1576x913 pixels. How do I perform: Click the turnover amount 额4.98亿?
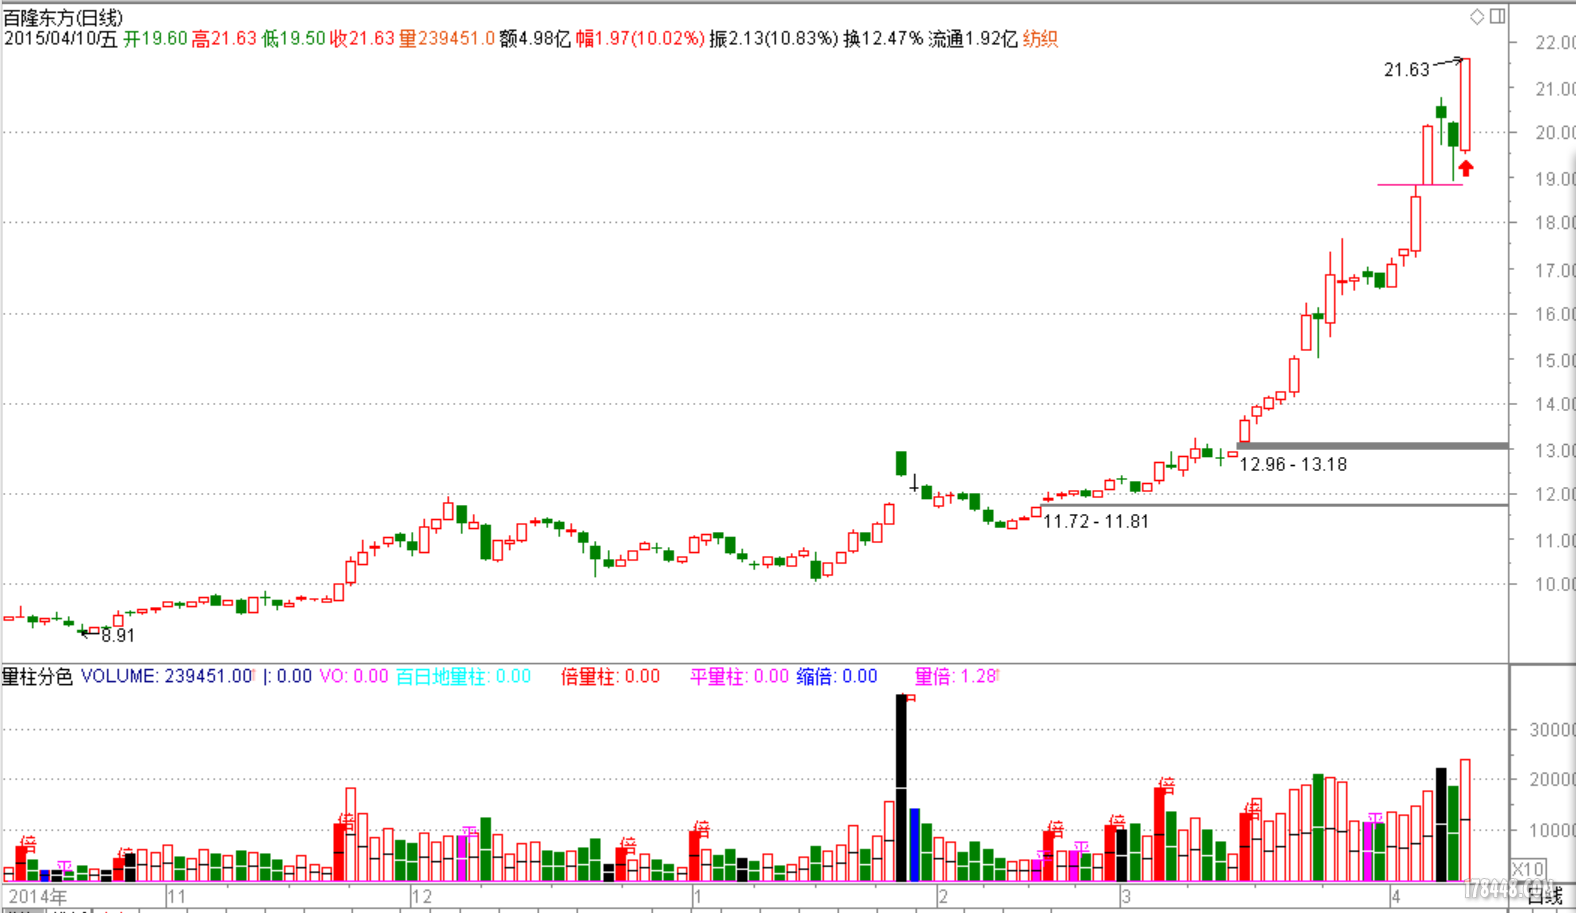[x=535, y=39]
